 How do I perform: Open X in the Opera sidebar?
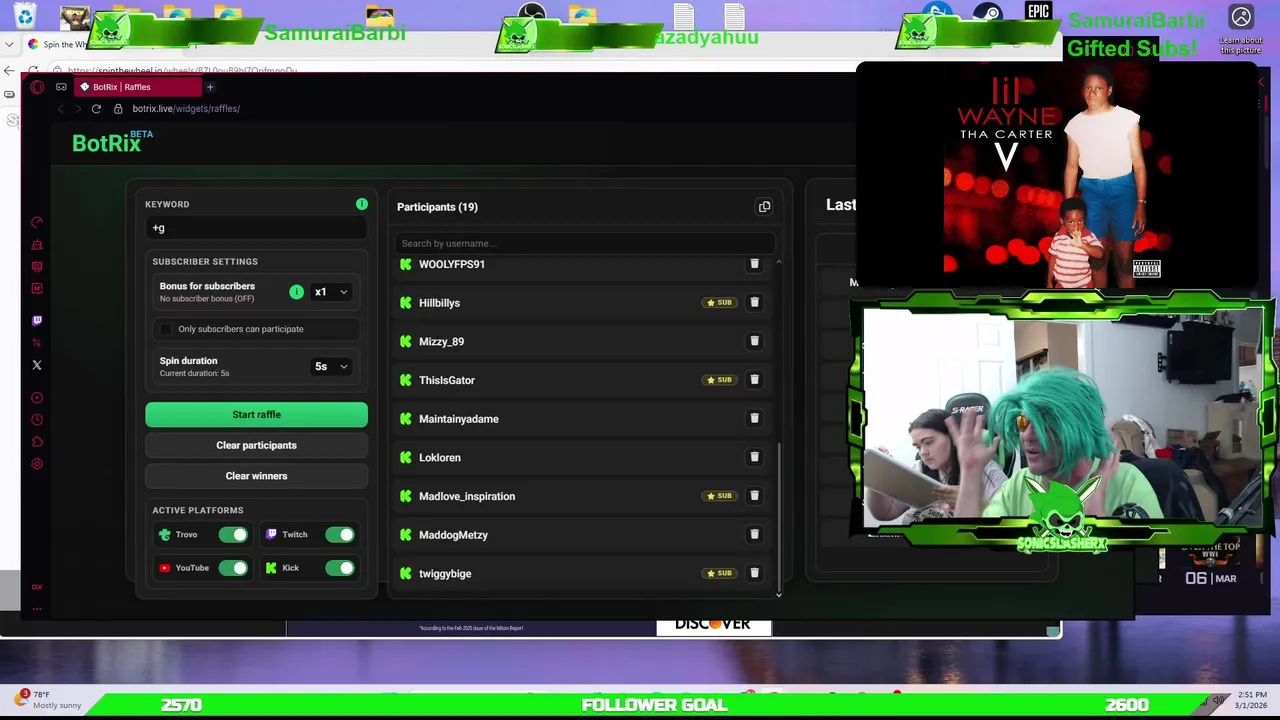click(x=37, y=365)
